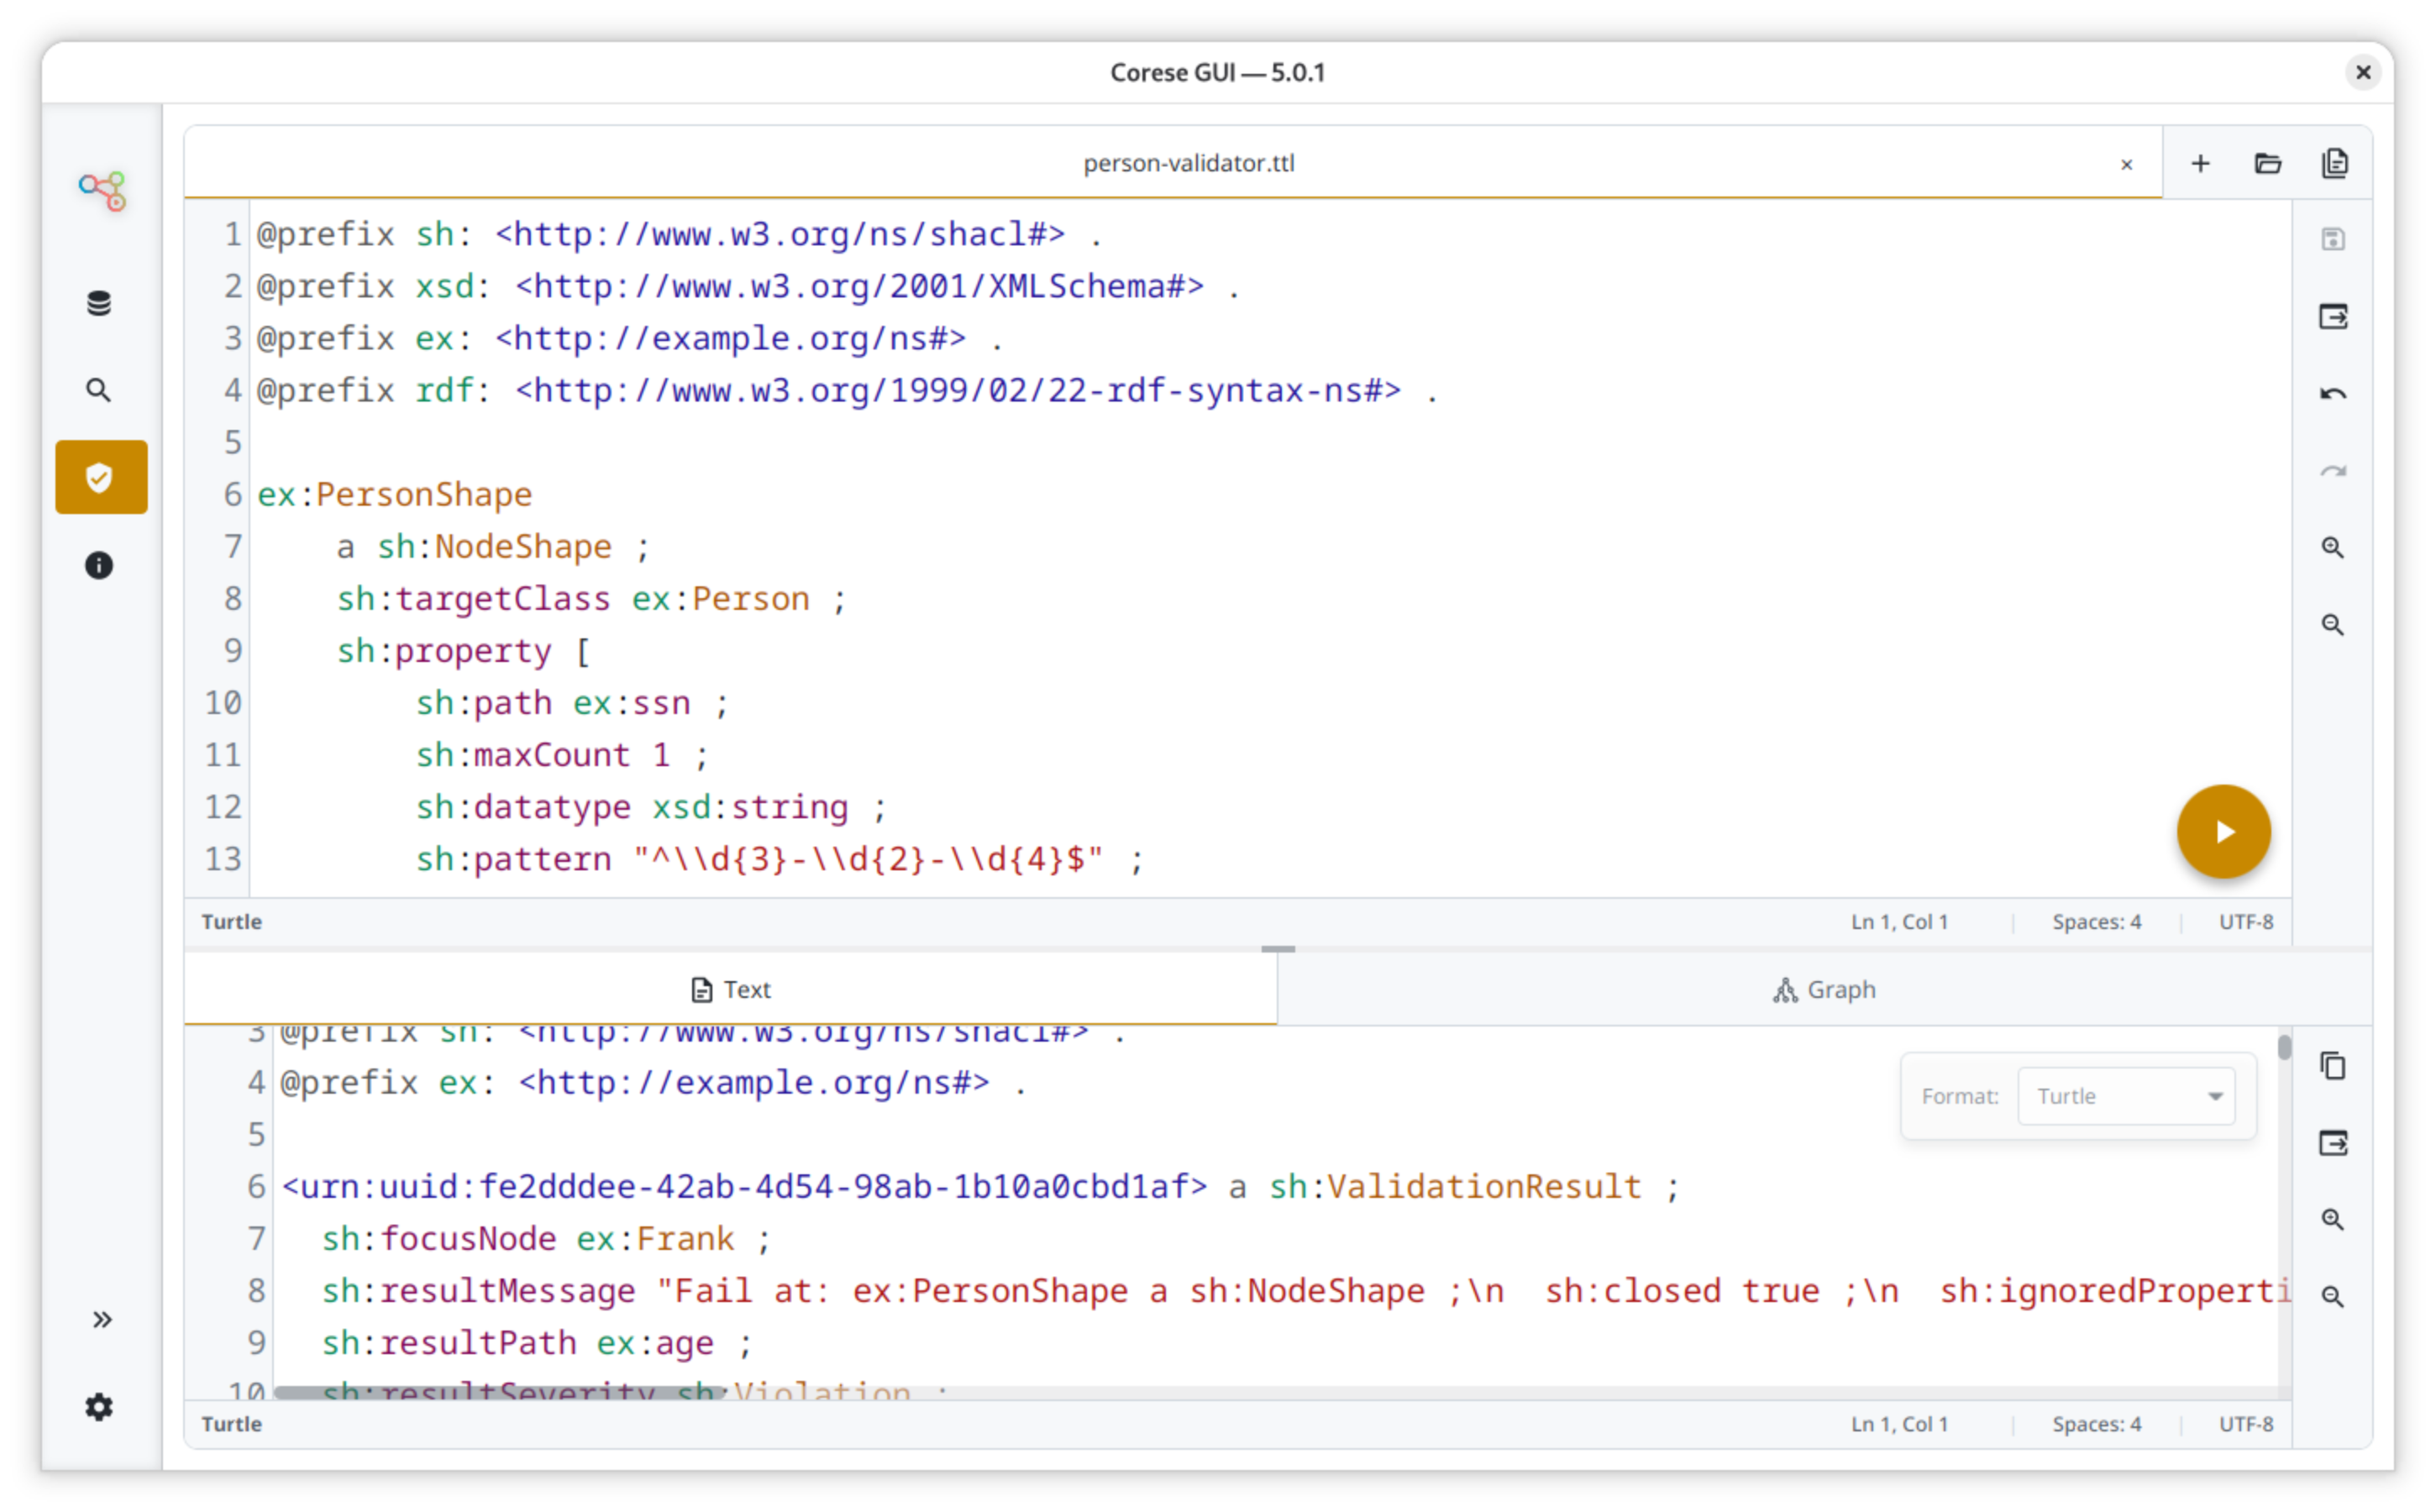Click 'a sh:NodeShape' on line 7
The image size is (2436, 1512).
coord(474,546)
